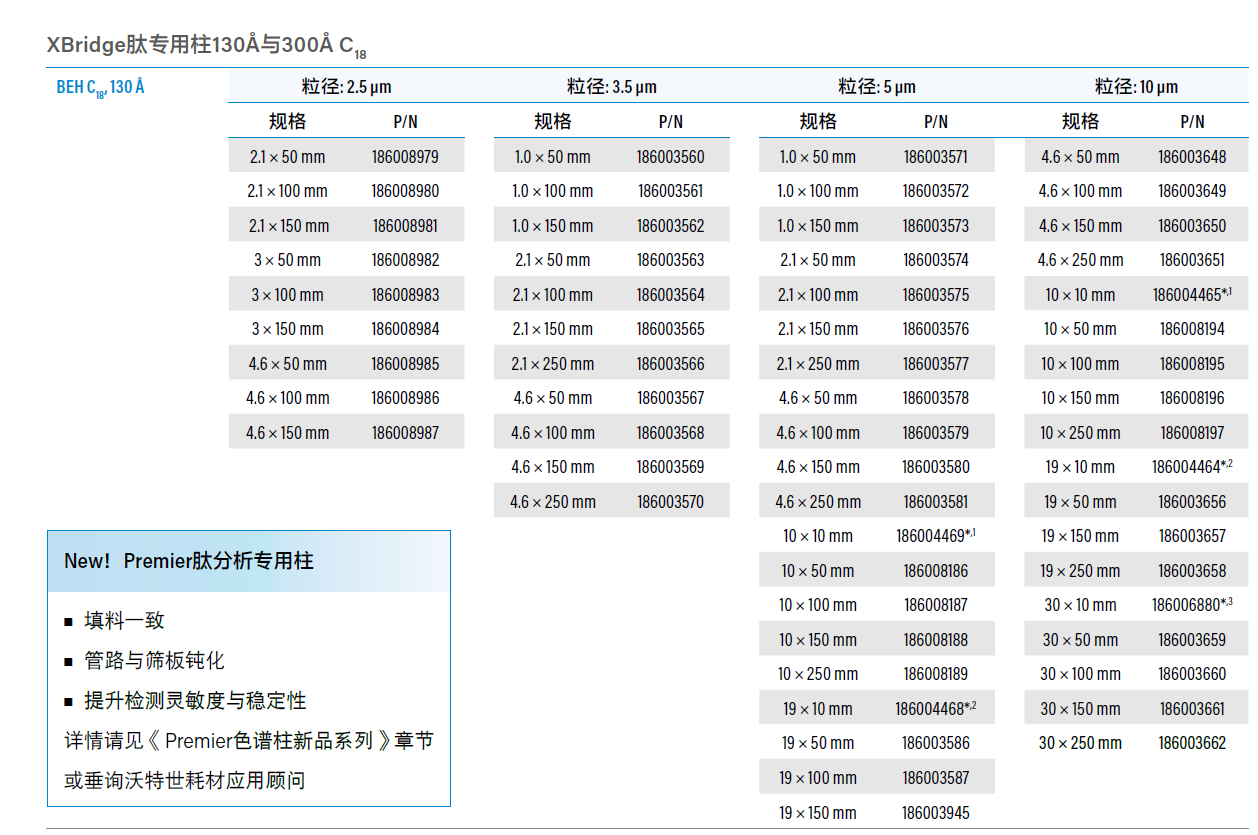Select part number 186003571

click(x=936, y=157)
